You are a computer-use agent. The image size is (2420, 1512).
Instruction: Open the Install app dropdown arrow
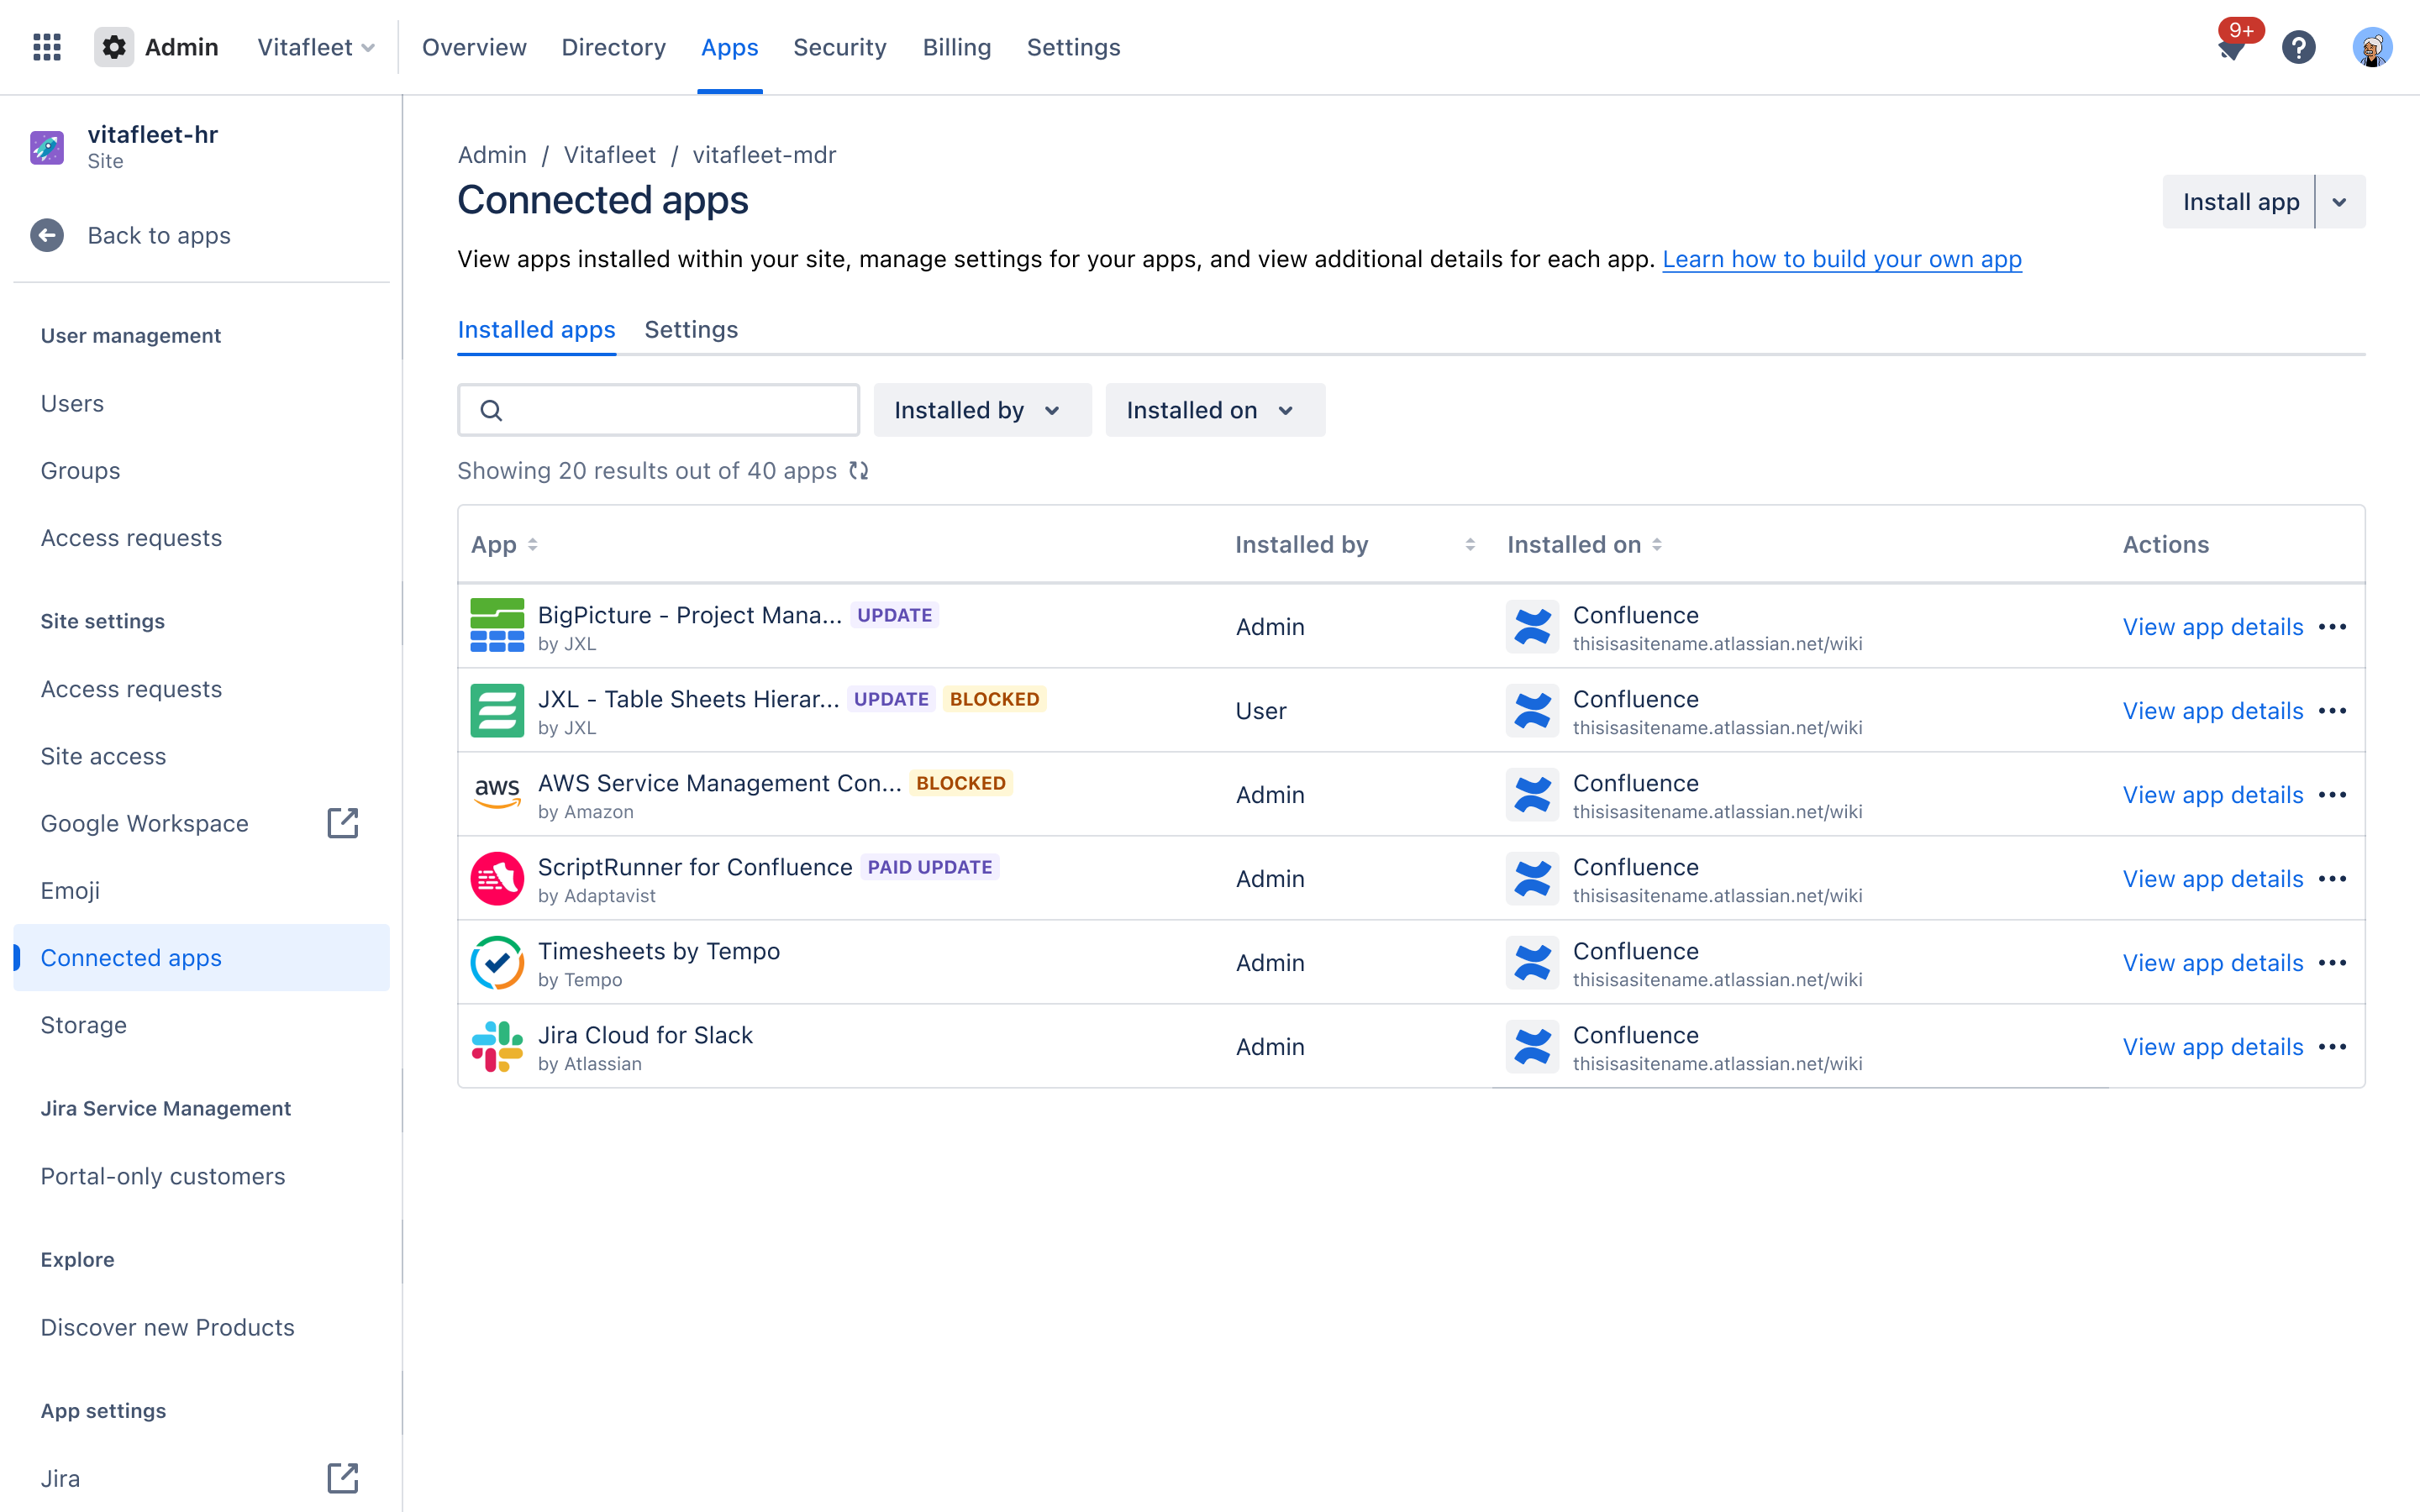pos(2340,202)
